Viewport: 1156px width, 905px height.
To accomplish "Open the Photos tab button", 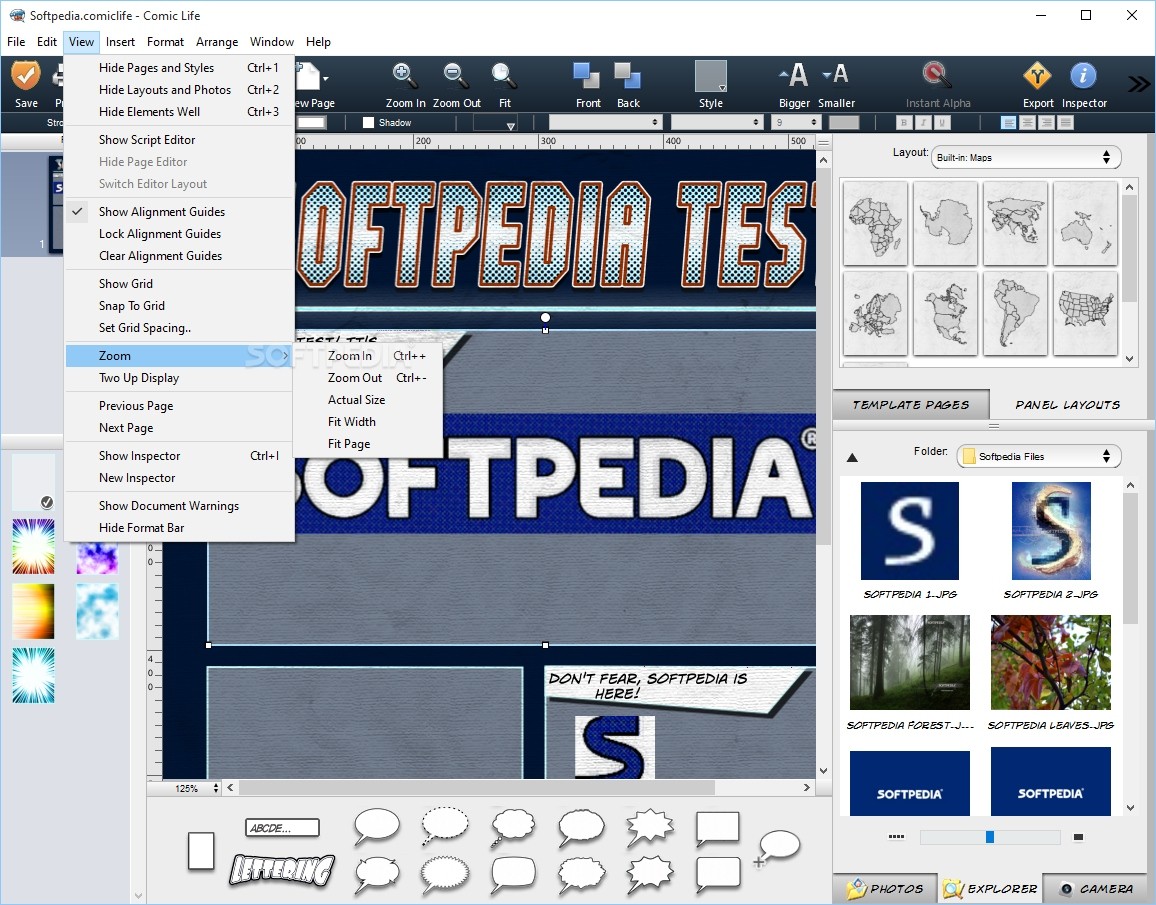I will coord(885,888).
